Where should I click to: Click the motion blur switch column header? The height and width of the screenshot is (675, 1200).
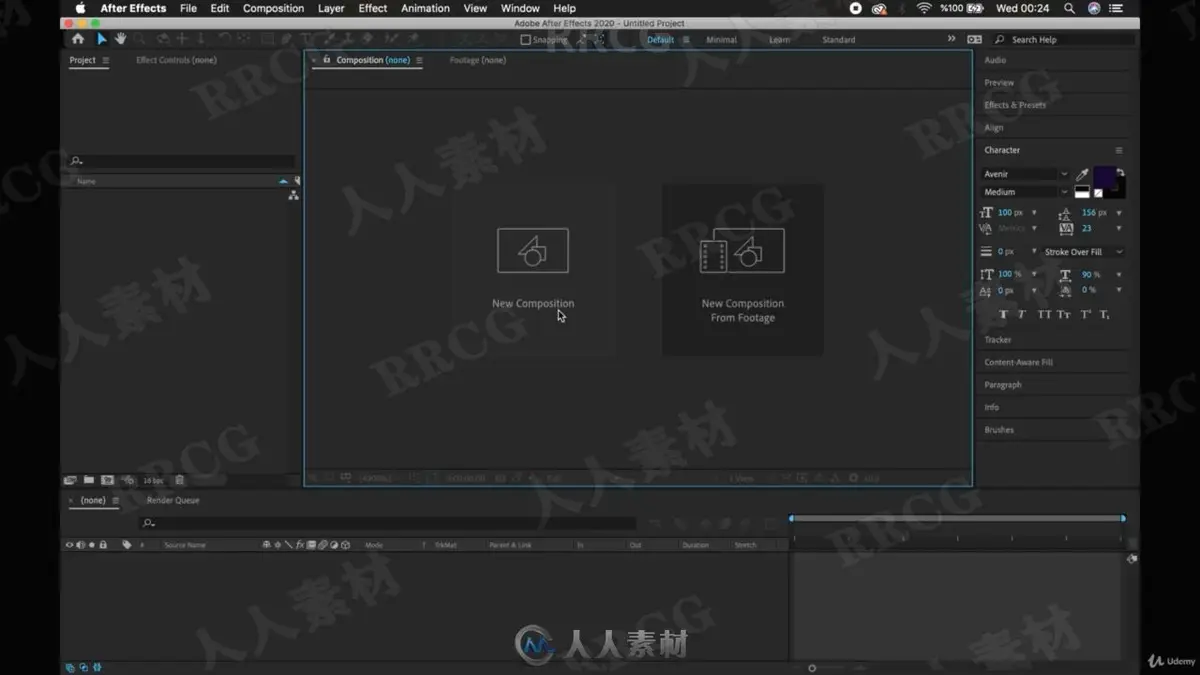click(323, 545)
